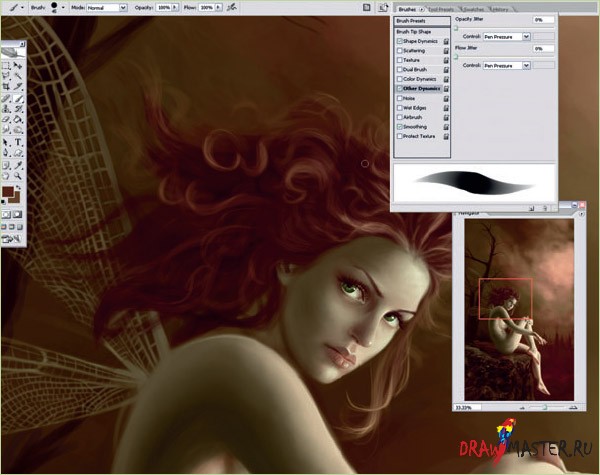
Task: Enable the Dual Brush checkbox
Action: (x=399, y=69)
